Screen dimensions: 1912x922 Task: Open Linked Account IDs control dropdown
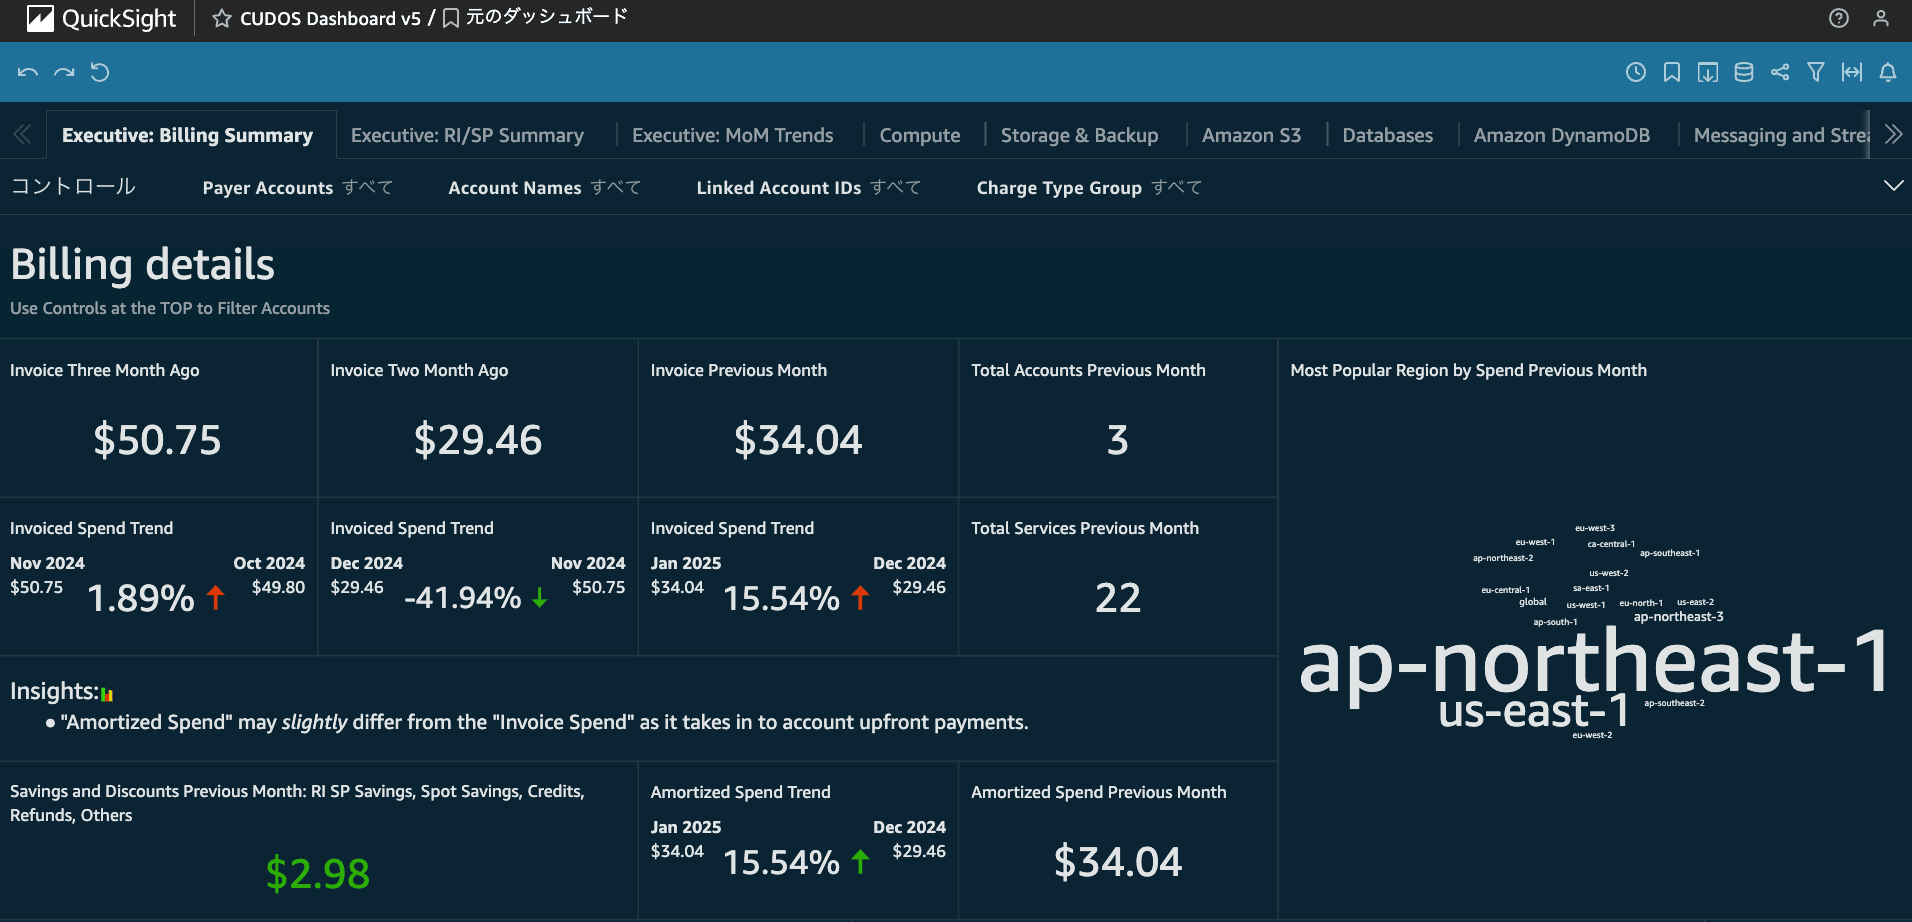[x=808, y=188]
